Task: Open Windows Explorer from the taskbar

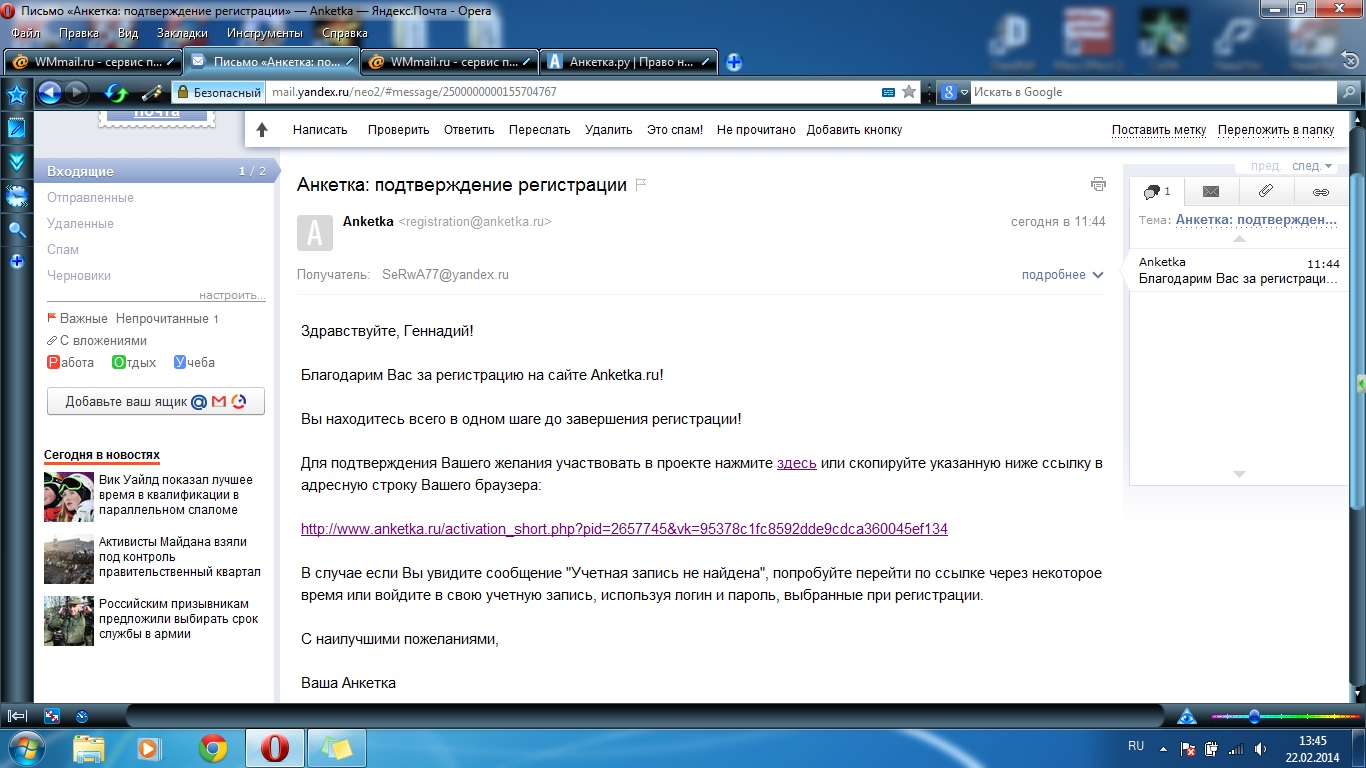Action: pos(89,748)
